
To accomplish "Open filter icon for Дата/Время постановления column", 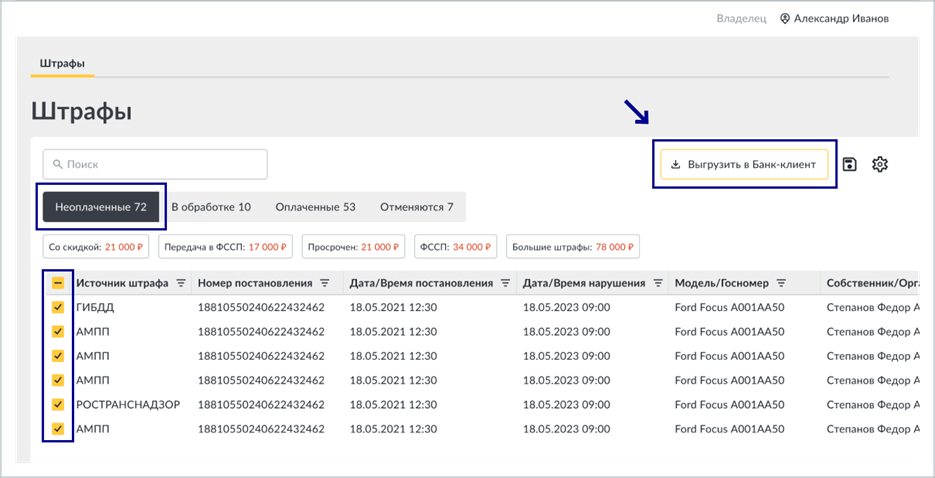I will coord(505,283).
